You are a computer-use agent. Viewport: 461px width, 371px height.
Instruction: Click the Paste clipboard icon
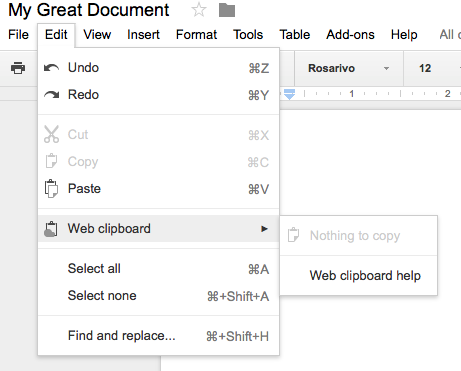[x=51, y=189]
